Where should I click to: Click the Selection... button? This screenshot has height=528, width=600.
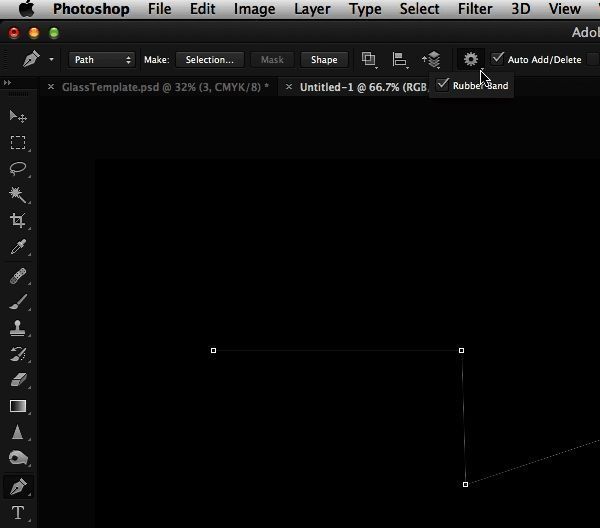point(210,60)
